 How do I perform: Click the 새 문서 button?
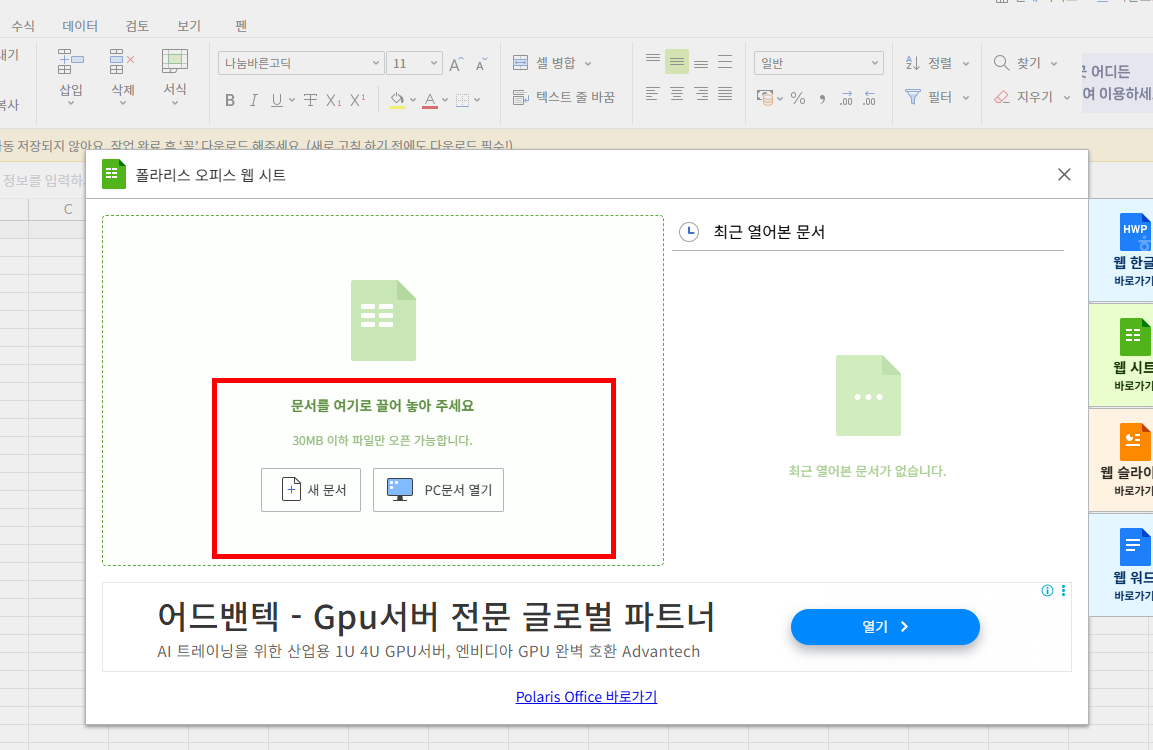pos(310,490)
